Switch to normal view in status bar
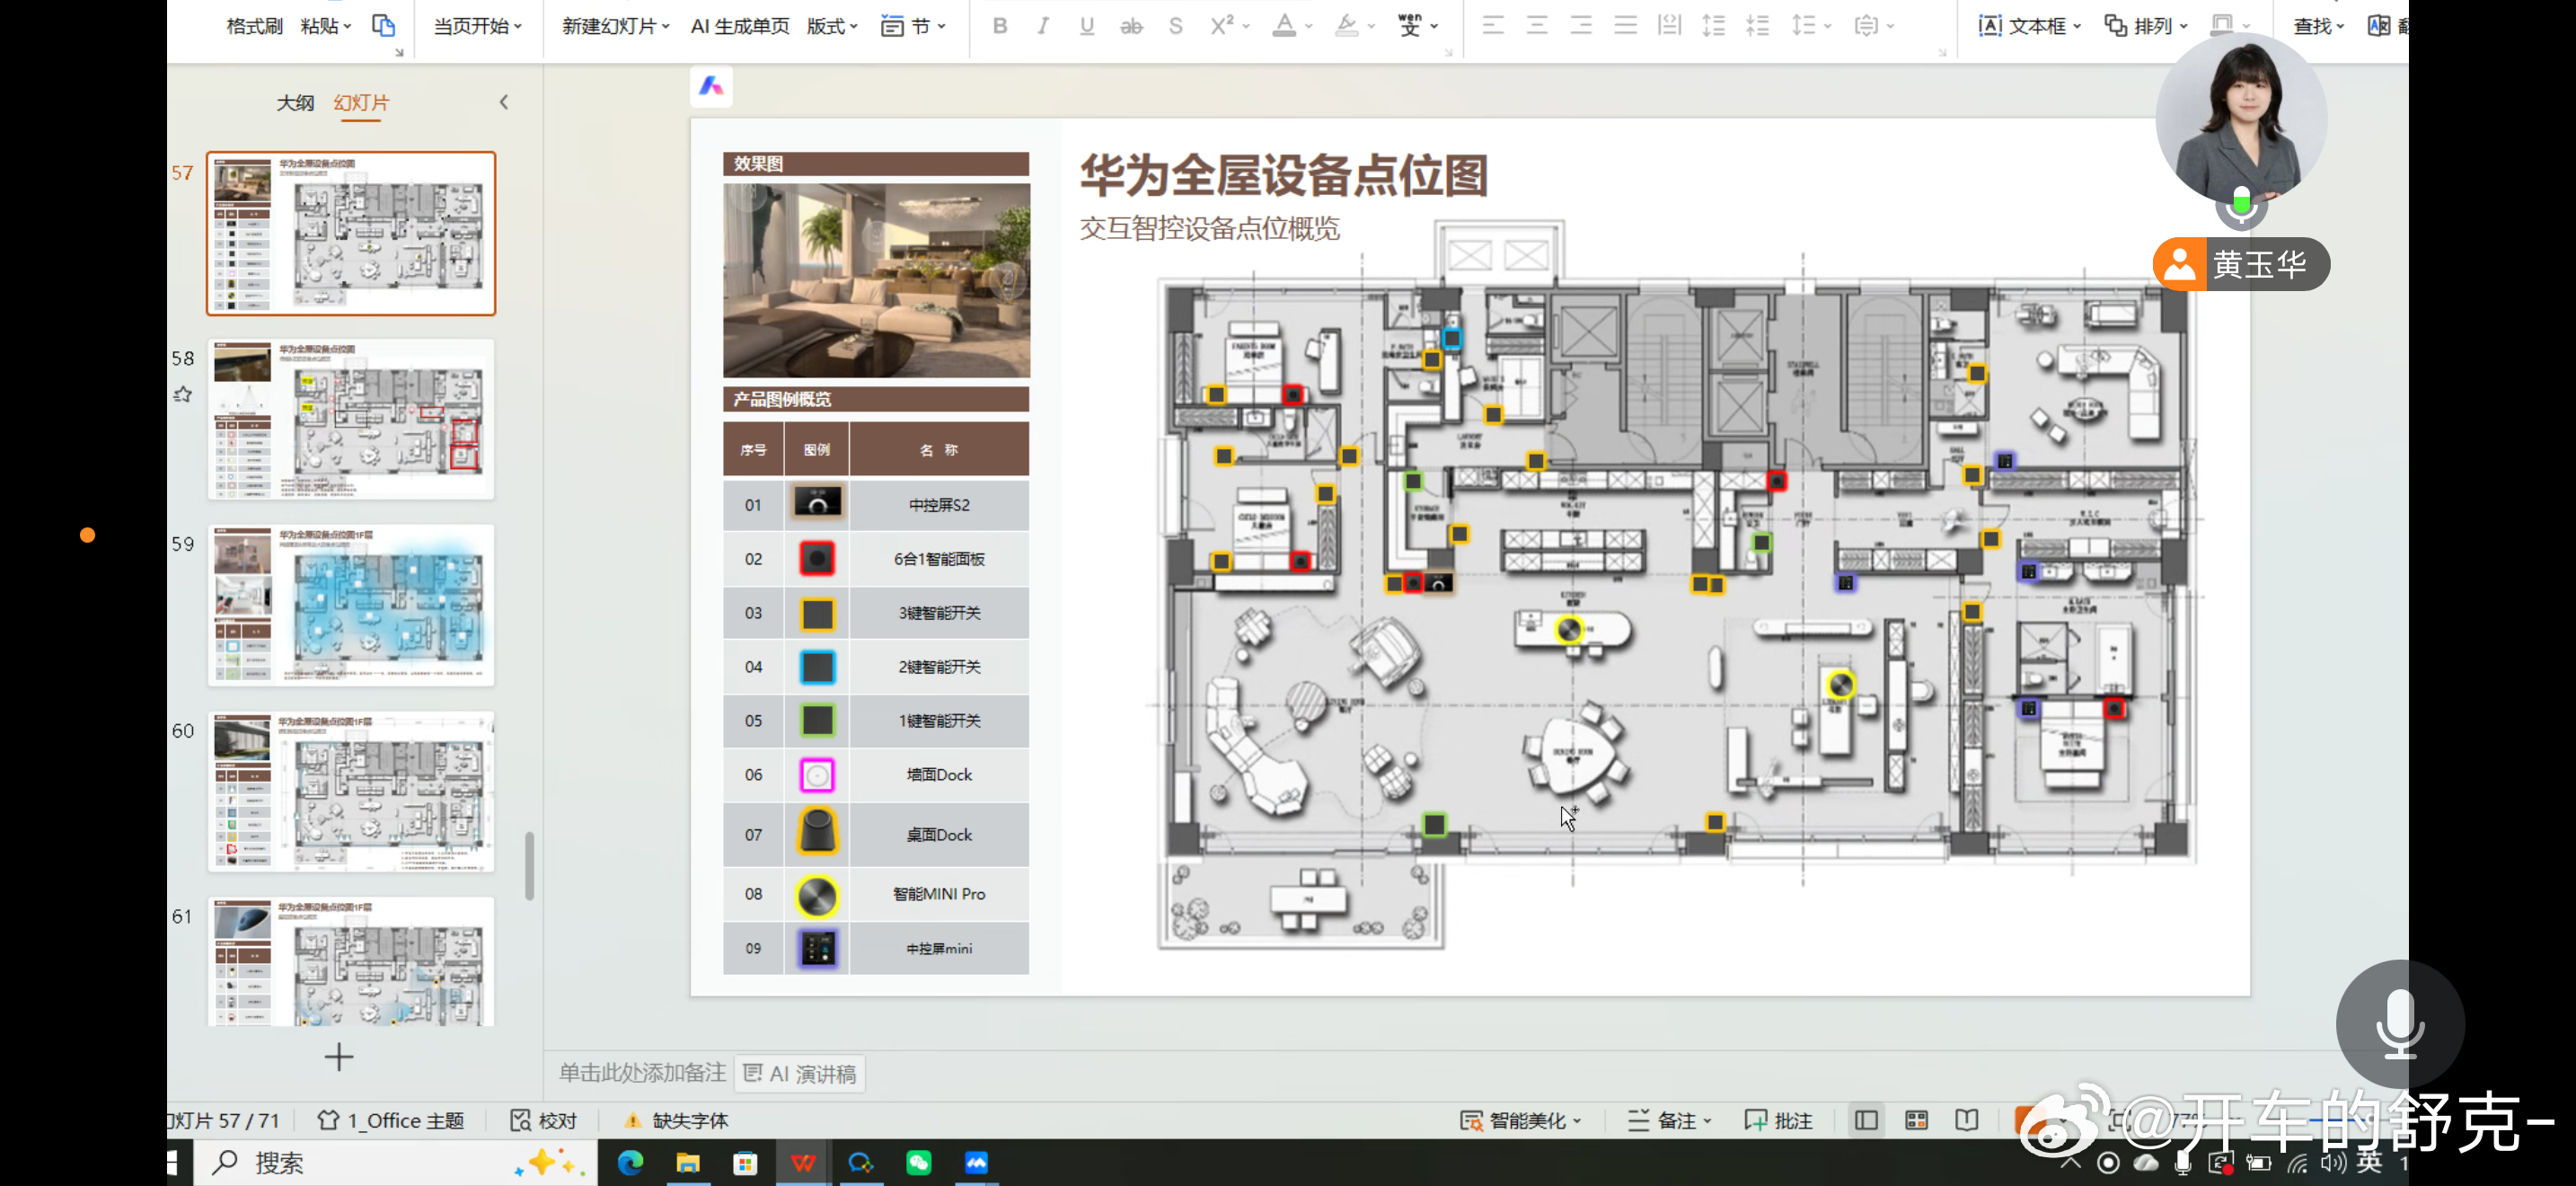 point(1866,1120)
